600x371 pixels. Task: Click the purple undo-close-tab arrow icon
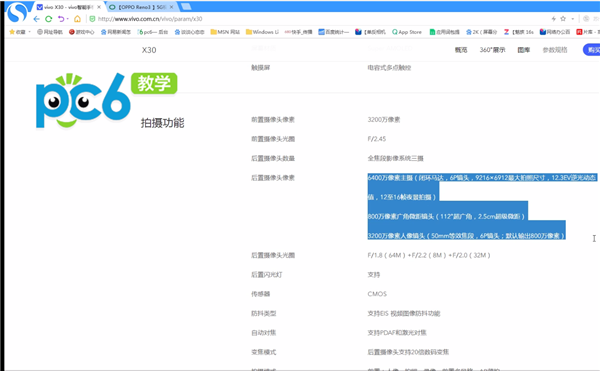[61, 19]
